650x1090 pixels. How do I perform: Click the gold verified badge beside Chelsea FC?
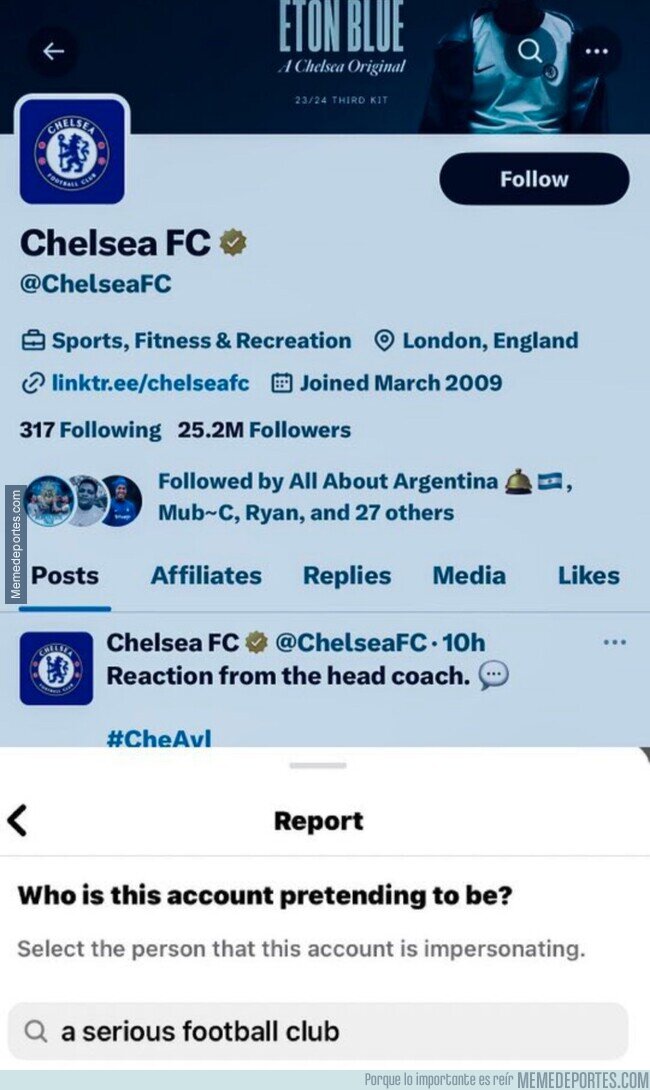pos(233,243)
